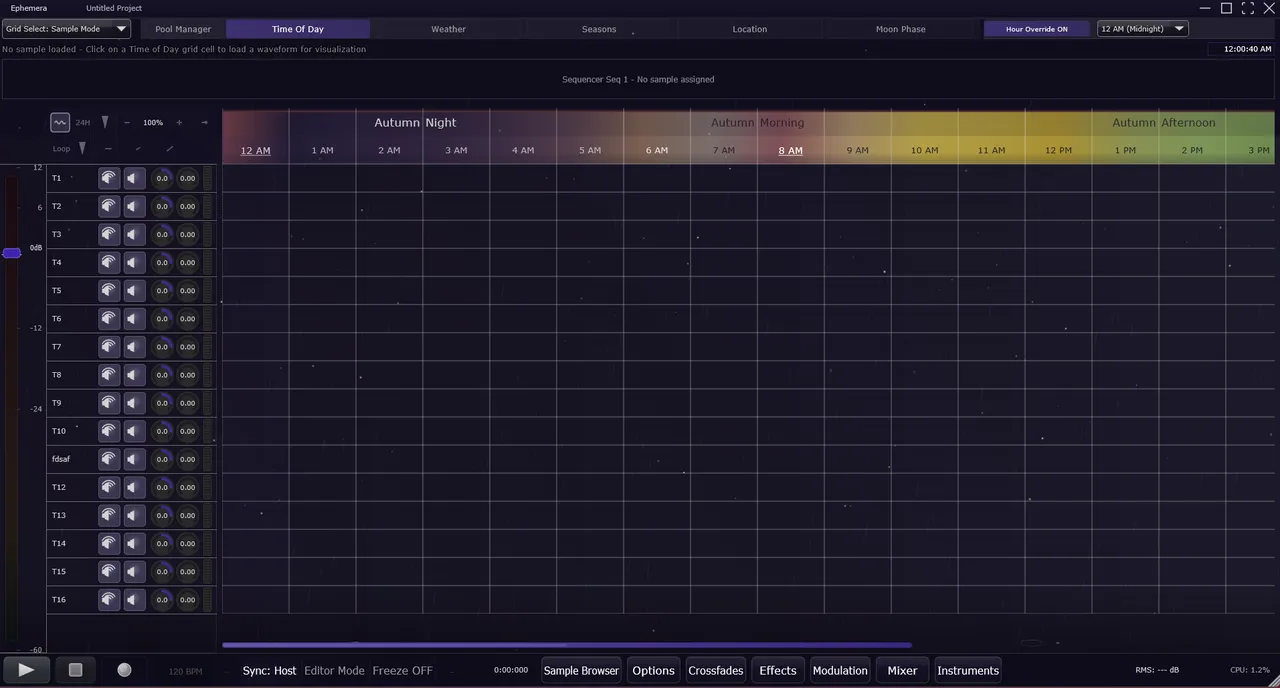
Task: Toggle Freeze OFF in the status bar
Action: (402, 670)
